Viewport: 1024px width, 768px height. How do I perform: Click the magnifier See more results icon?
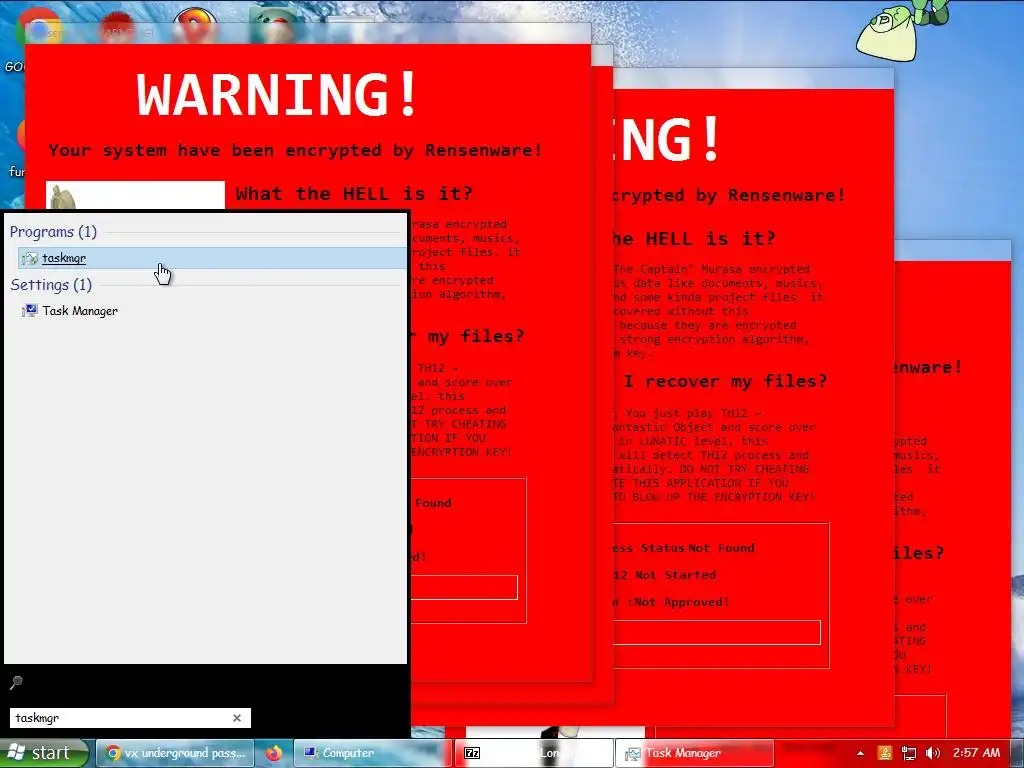point(16,682)
